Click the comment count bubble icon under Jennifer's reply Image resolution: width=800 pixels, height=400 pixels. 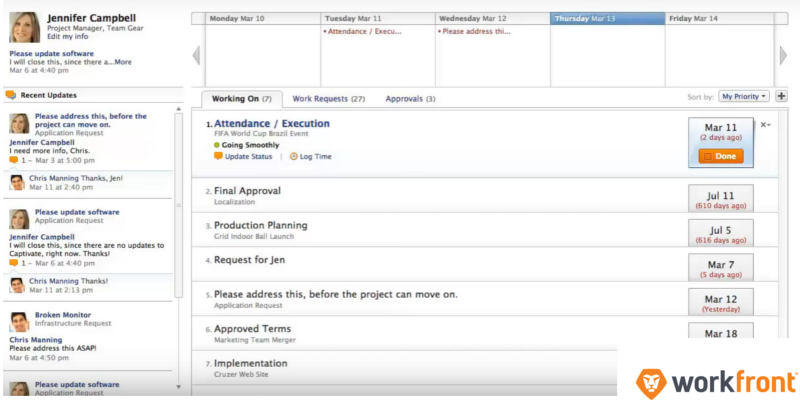[x=14, y=160]
